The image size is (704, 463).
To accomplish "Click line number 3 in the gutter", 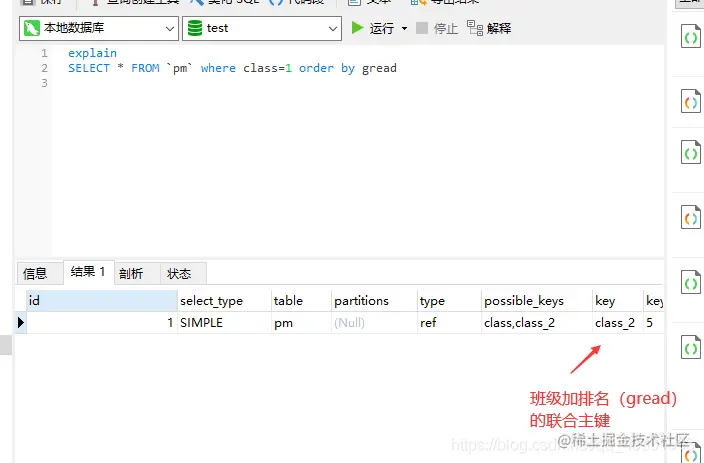I will coord(44,83).
